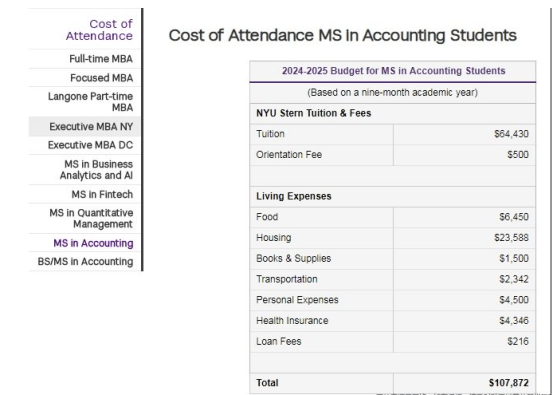The image size is (554, 395).
Task: Open Langone Part-time MBA cost page
Action: [90, 102]
